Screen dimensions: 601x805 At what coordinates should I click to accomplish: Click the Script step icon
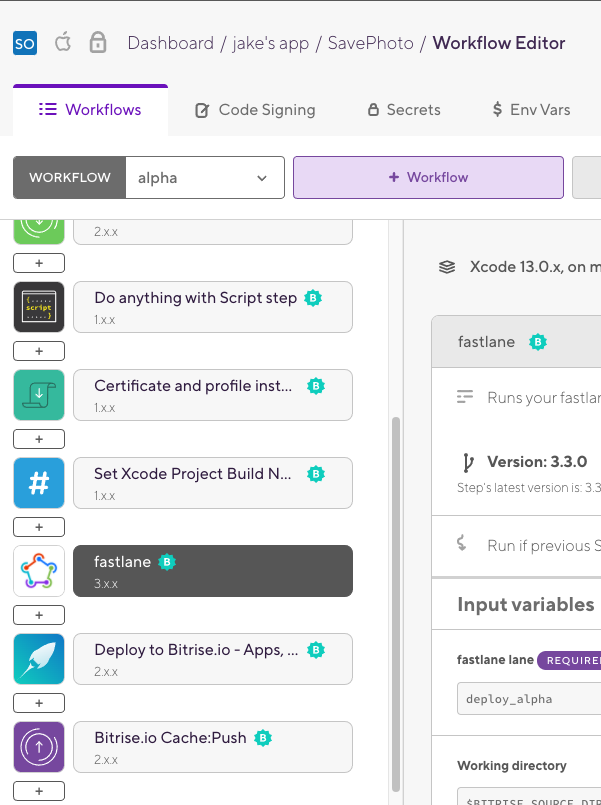[x=39, y=307]
